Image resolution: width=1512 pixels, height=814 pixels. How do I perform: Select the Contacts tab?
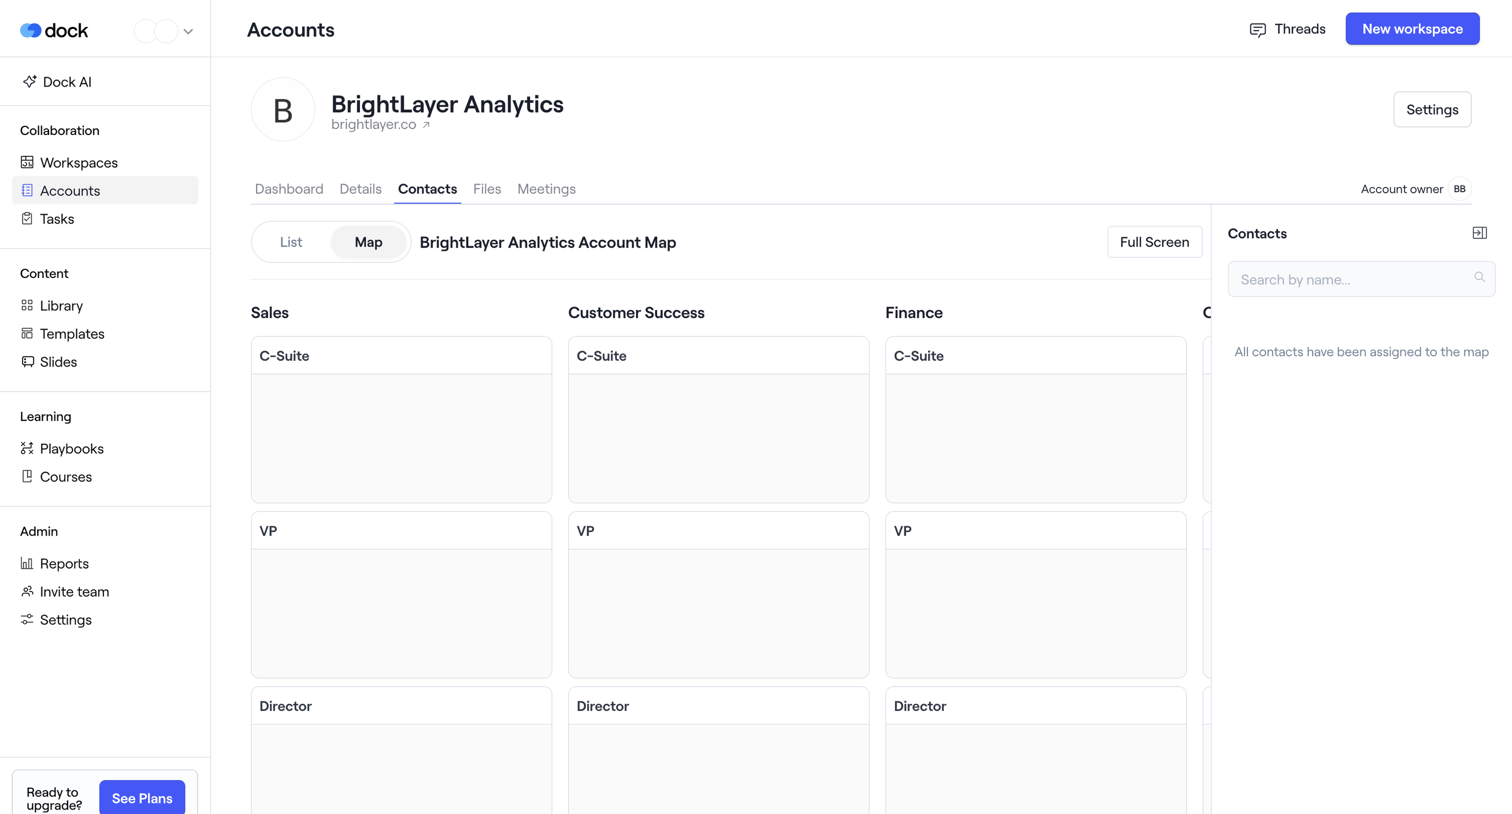[427, 189]
